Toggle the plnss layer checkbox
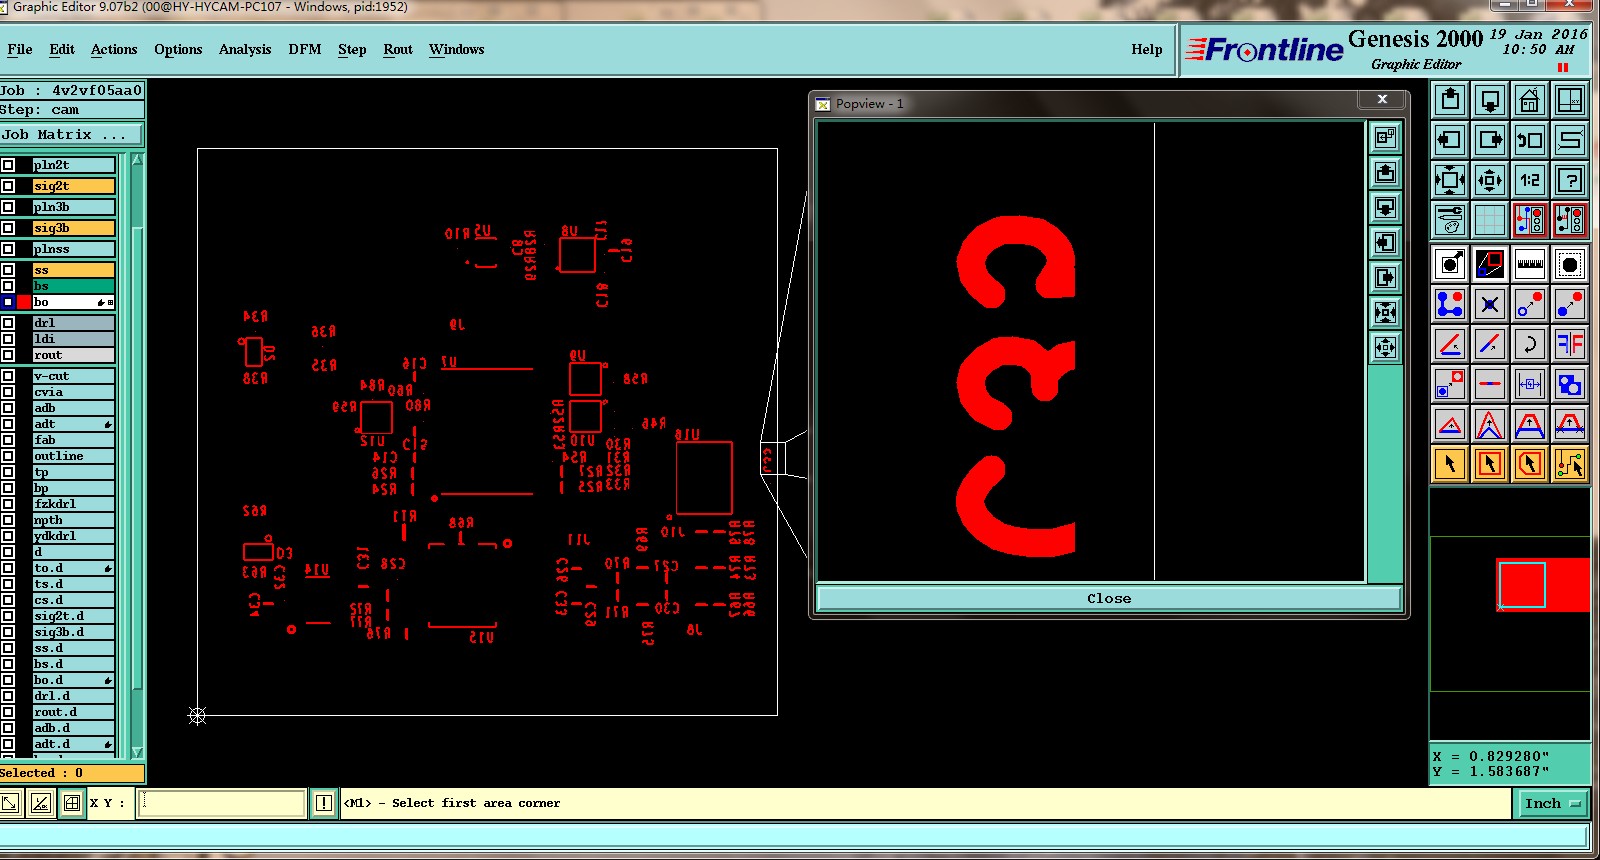Viewport: 1600px width, 860px height. pos(8,249)
